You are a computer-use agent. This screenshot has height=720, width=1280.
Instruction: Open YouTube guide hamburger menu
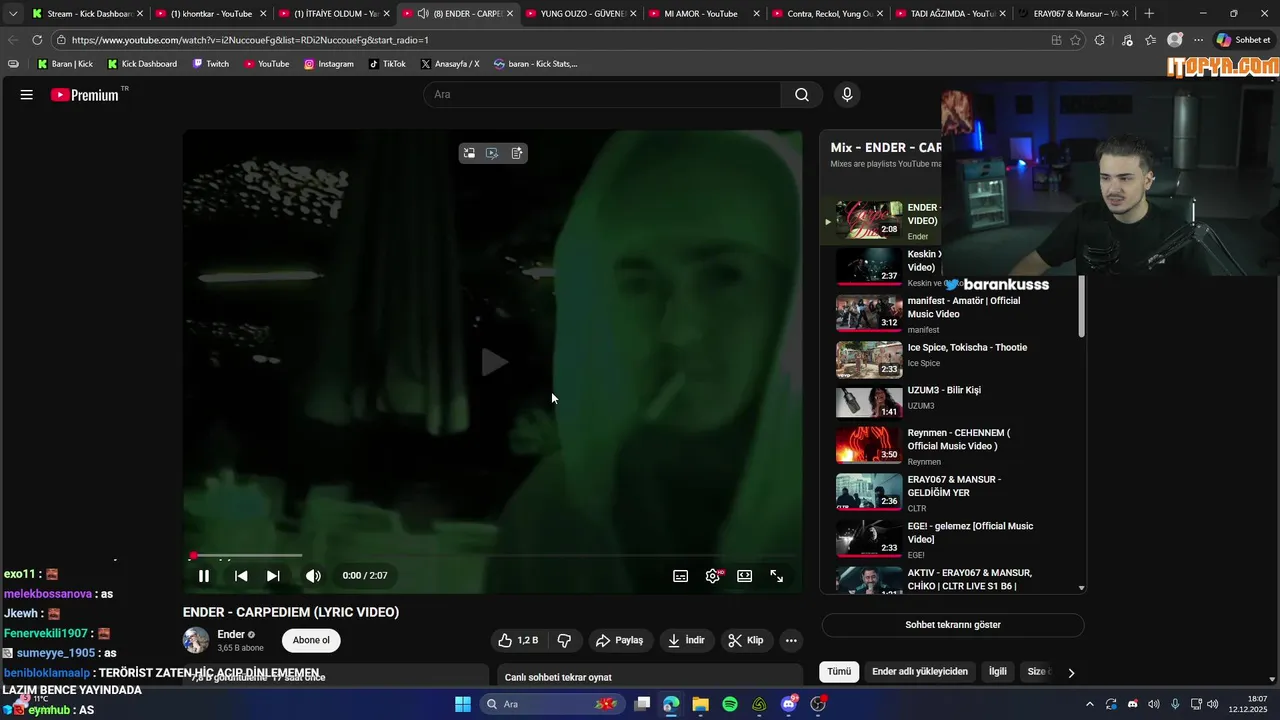pyautogui.click(x=27, y=95)
